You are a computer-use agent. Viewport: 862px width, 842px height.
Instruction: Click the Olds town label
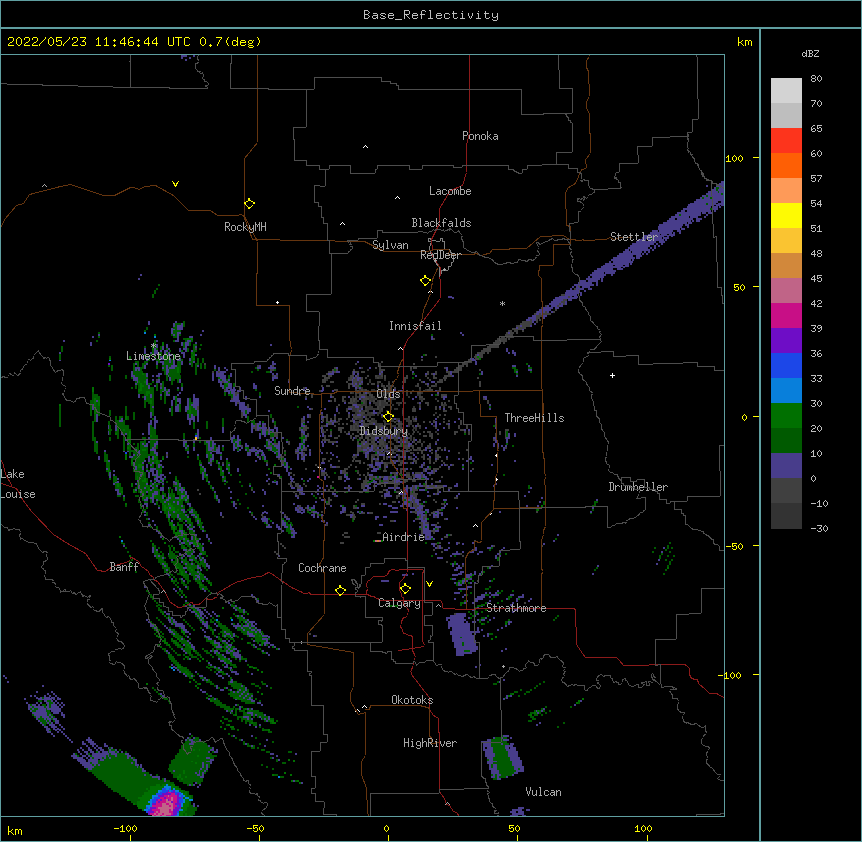click(x=388, y=394)
